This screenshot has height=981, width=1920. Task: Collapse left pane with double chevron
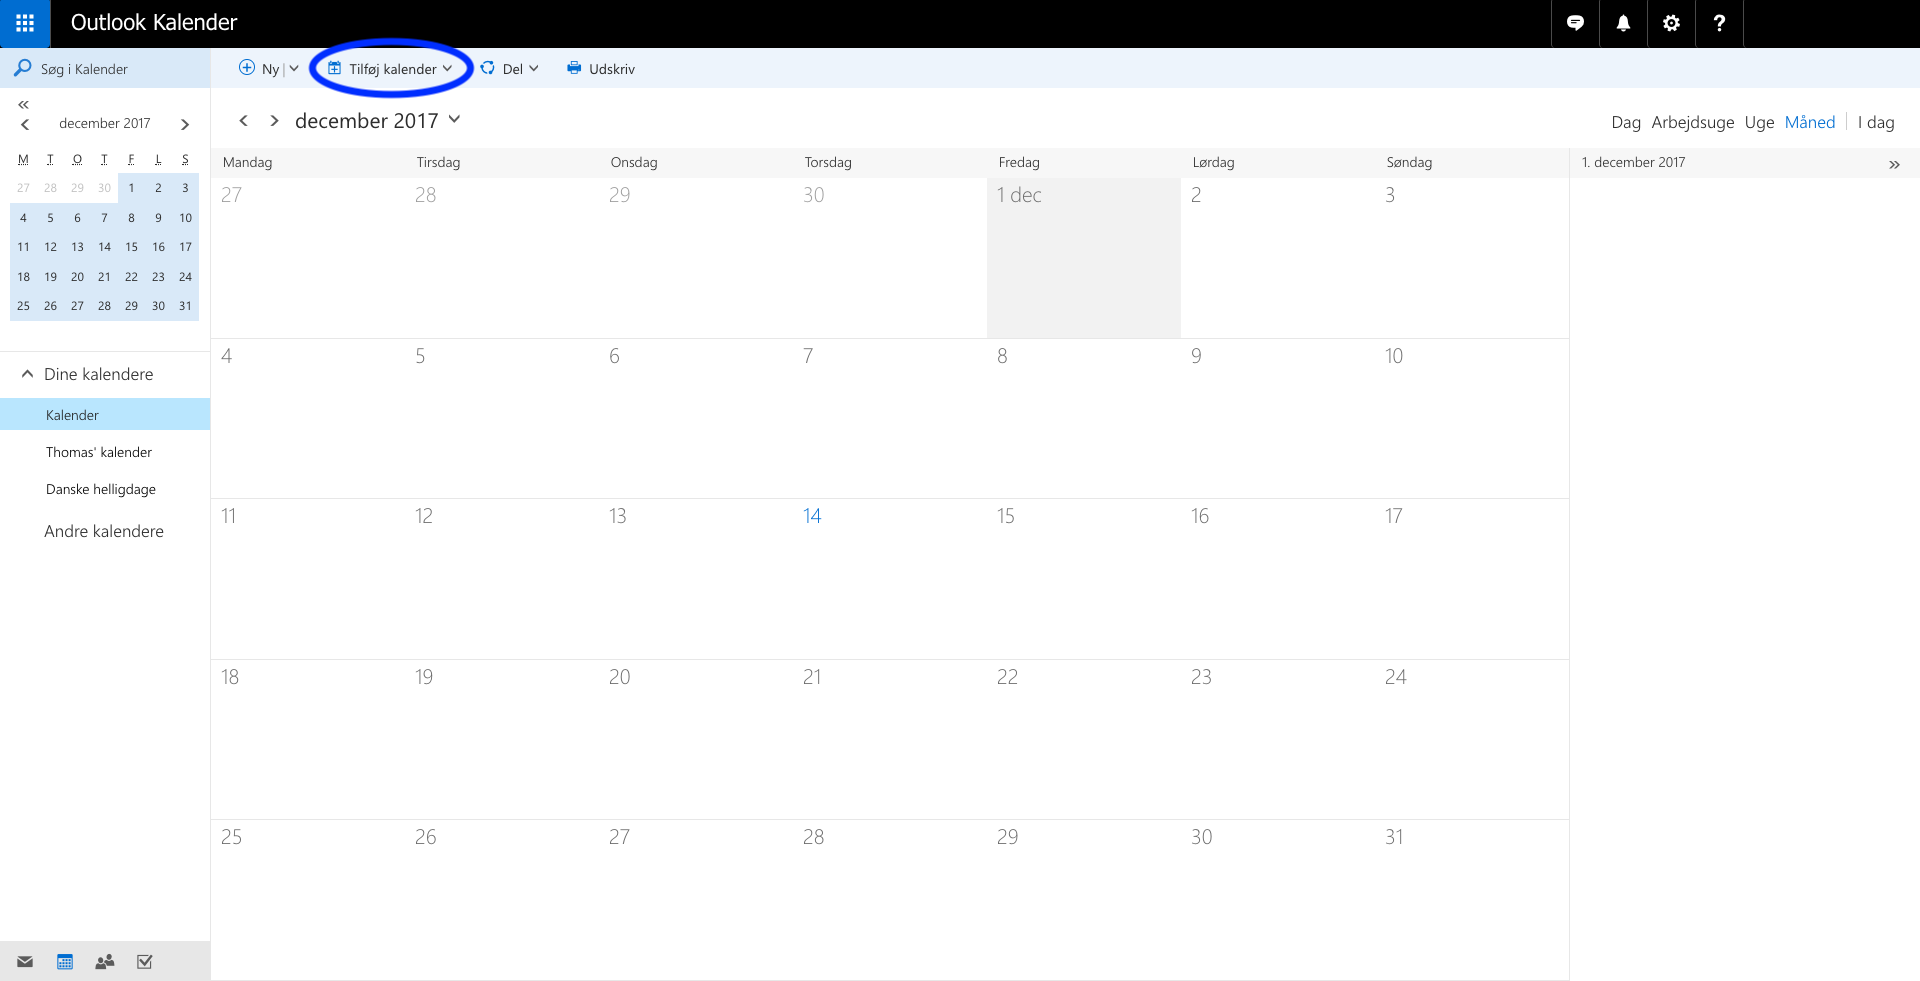point(23,104)
